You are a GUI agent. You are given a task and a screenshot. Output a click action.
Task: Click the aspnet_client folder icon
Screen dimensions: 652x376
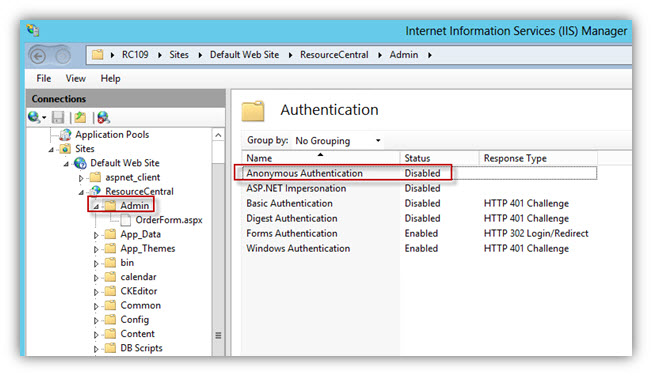(96, 177)
